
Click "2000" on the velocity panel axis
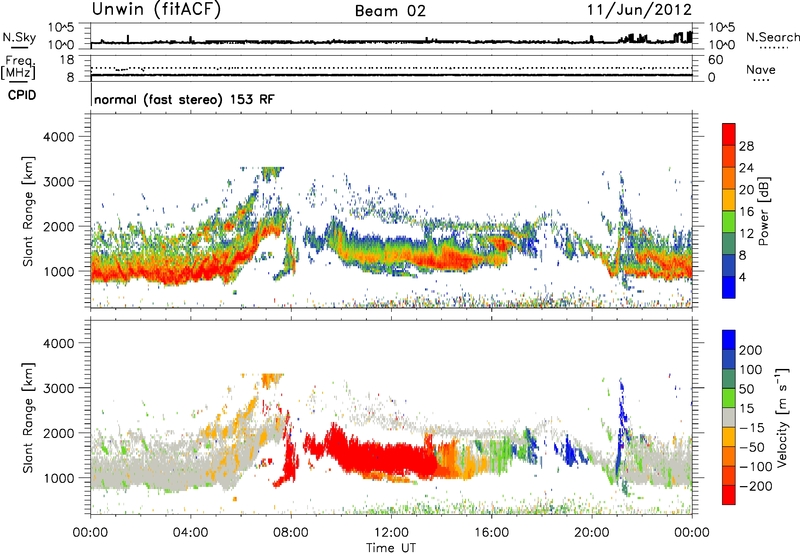tap(59, 433)
